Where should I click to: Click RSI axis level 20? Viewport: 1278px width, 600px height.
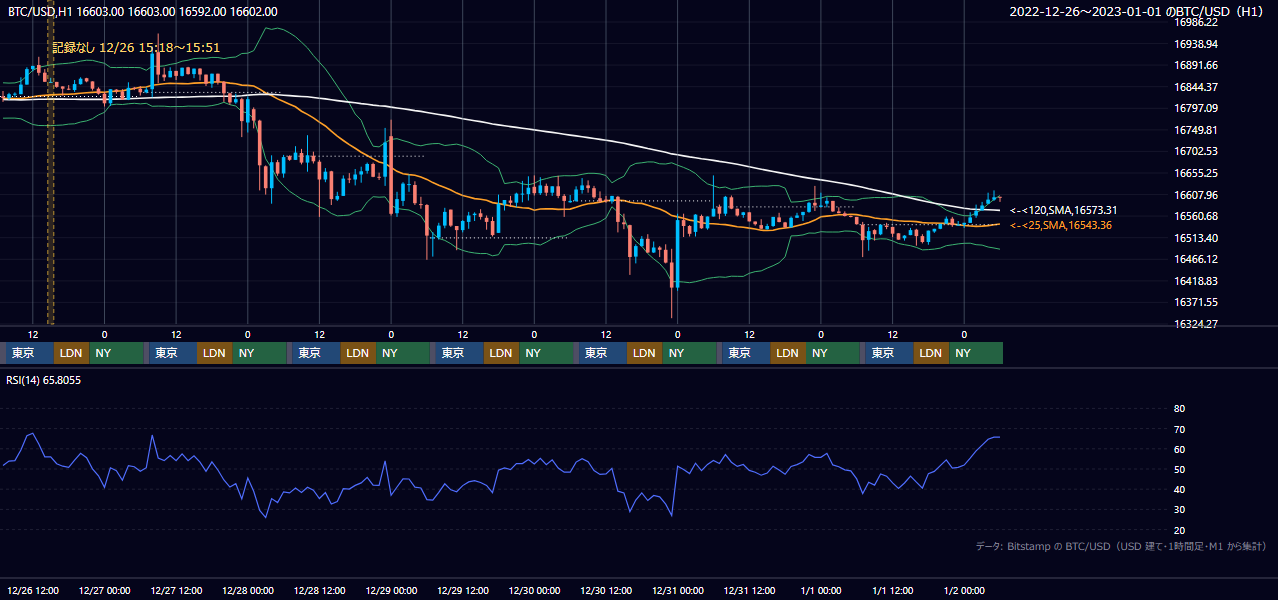[1179, 530]
